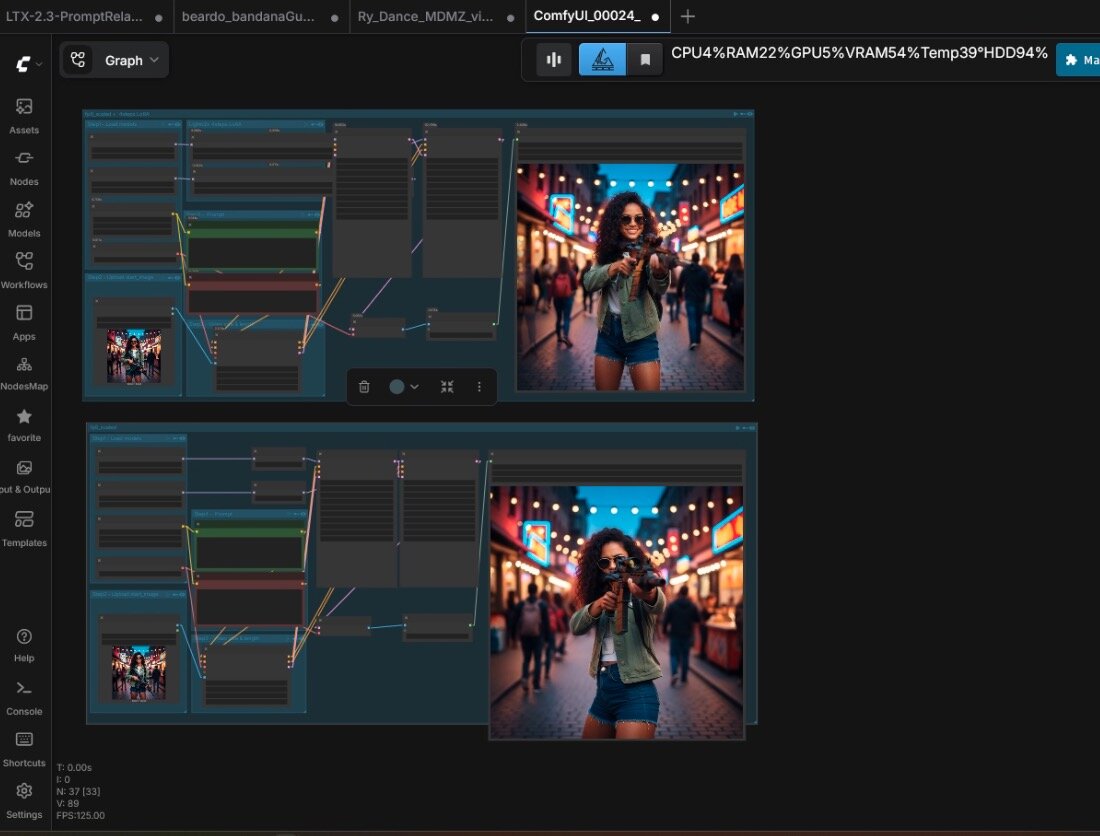Screen dimensions: 1100x836
Task: Click the T: 0.00s timing text
Action: [74, 768]
